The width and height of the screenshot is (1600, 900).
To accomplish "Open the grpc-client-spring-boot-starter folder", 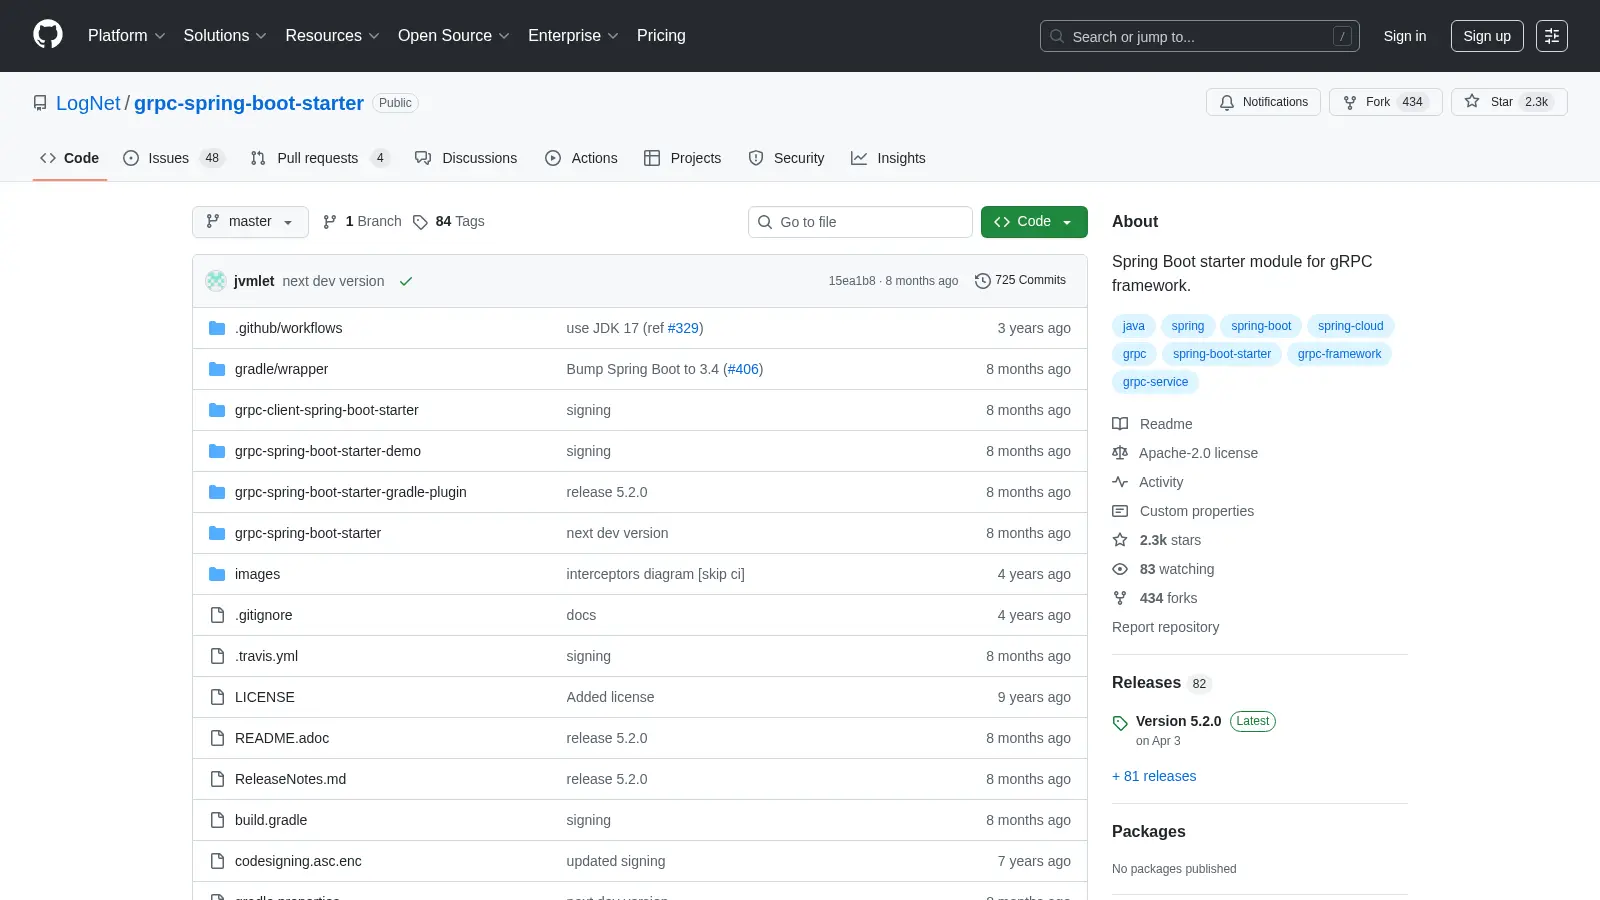I will point(327,410).
